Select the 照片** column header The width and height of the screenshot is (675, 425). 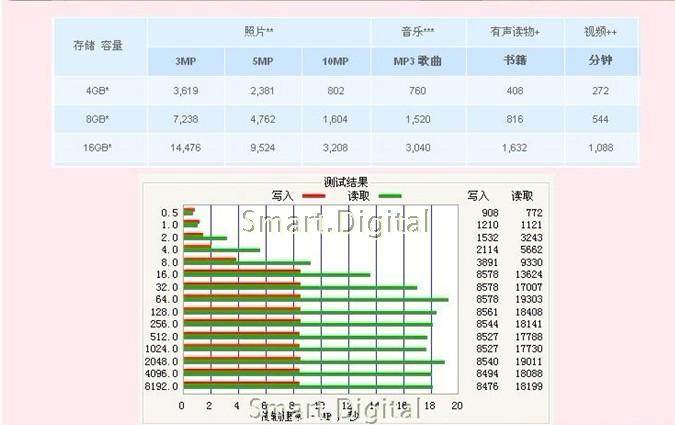click(258, 32)
